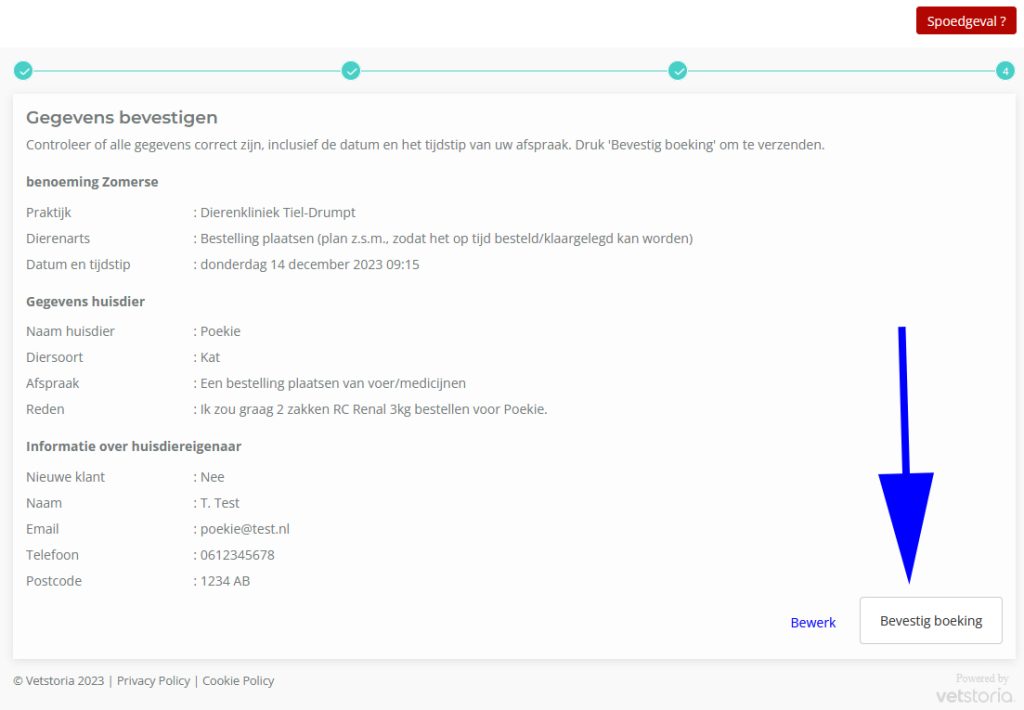1024x710 pixels.
Task: Open the Privacy Policy link
Action: 153,681
